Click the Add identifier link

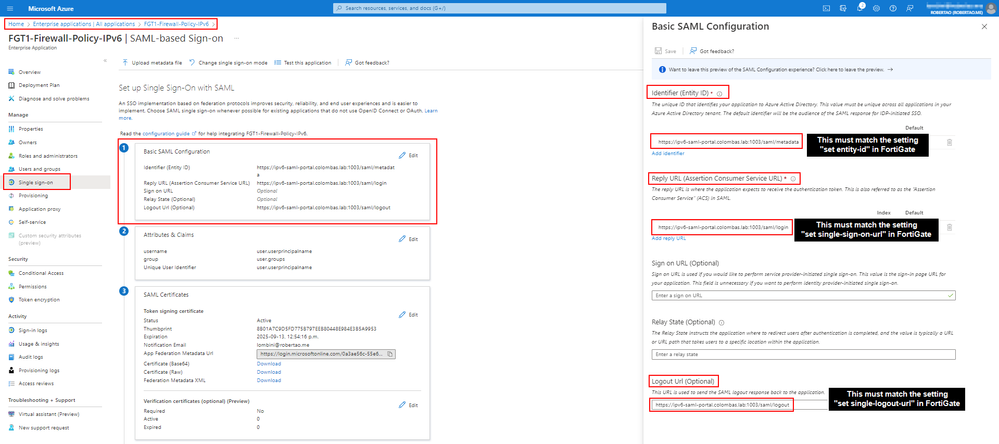click(x=668, y=154)
